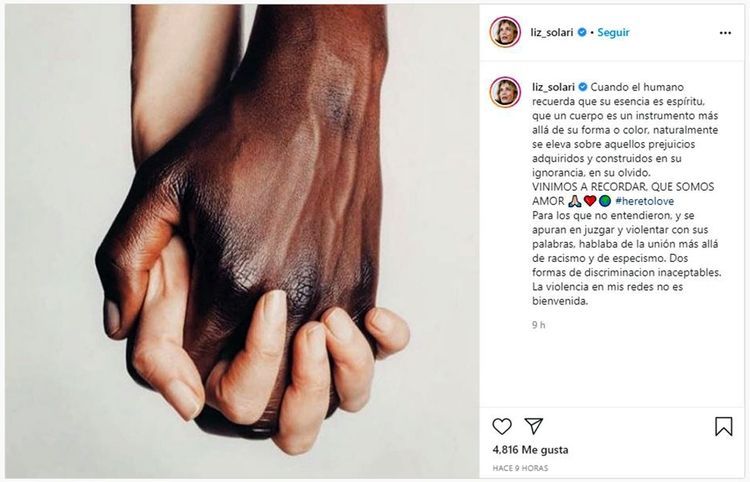Click the HACE 9 HORAS timestamp
750x482 pixels.
pyautogui.click(x=520, y=468)
